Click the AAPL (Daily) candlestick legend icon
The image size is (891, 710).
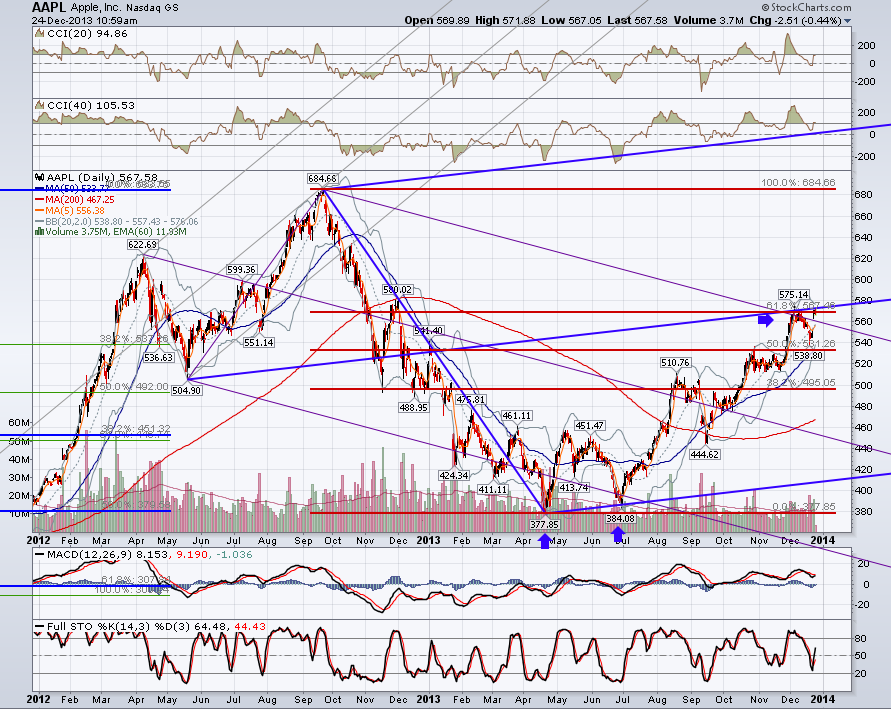pos(40,177)
